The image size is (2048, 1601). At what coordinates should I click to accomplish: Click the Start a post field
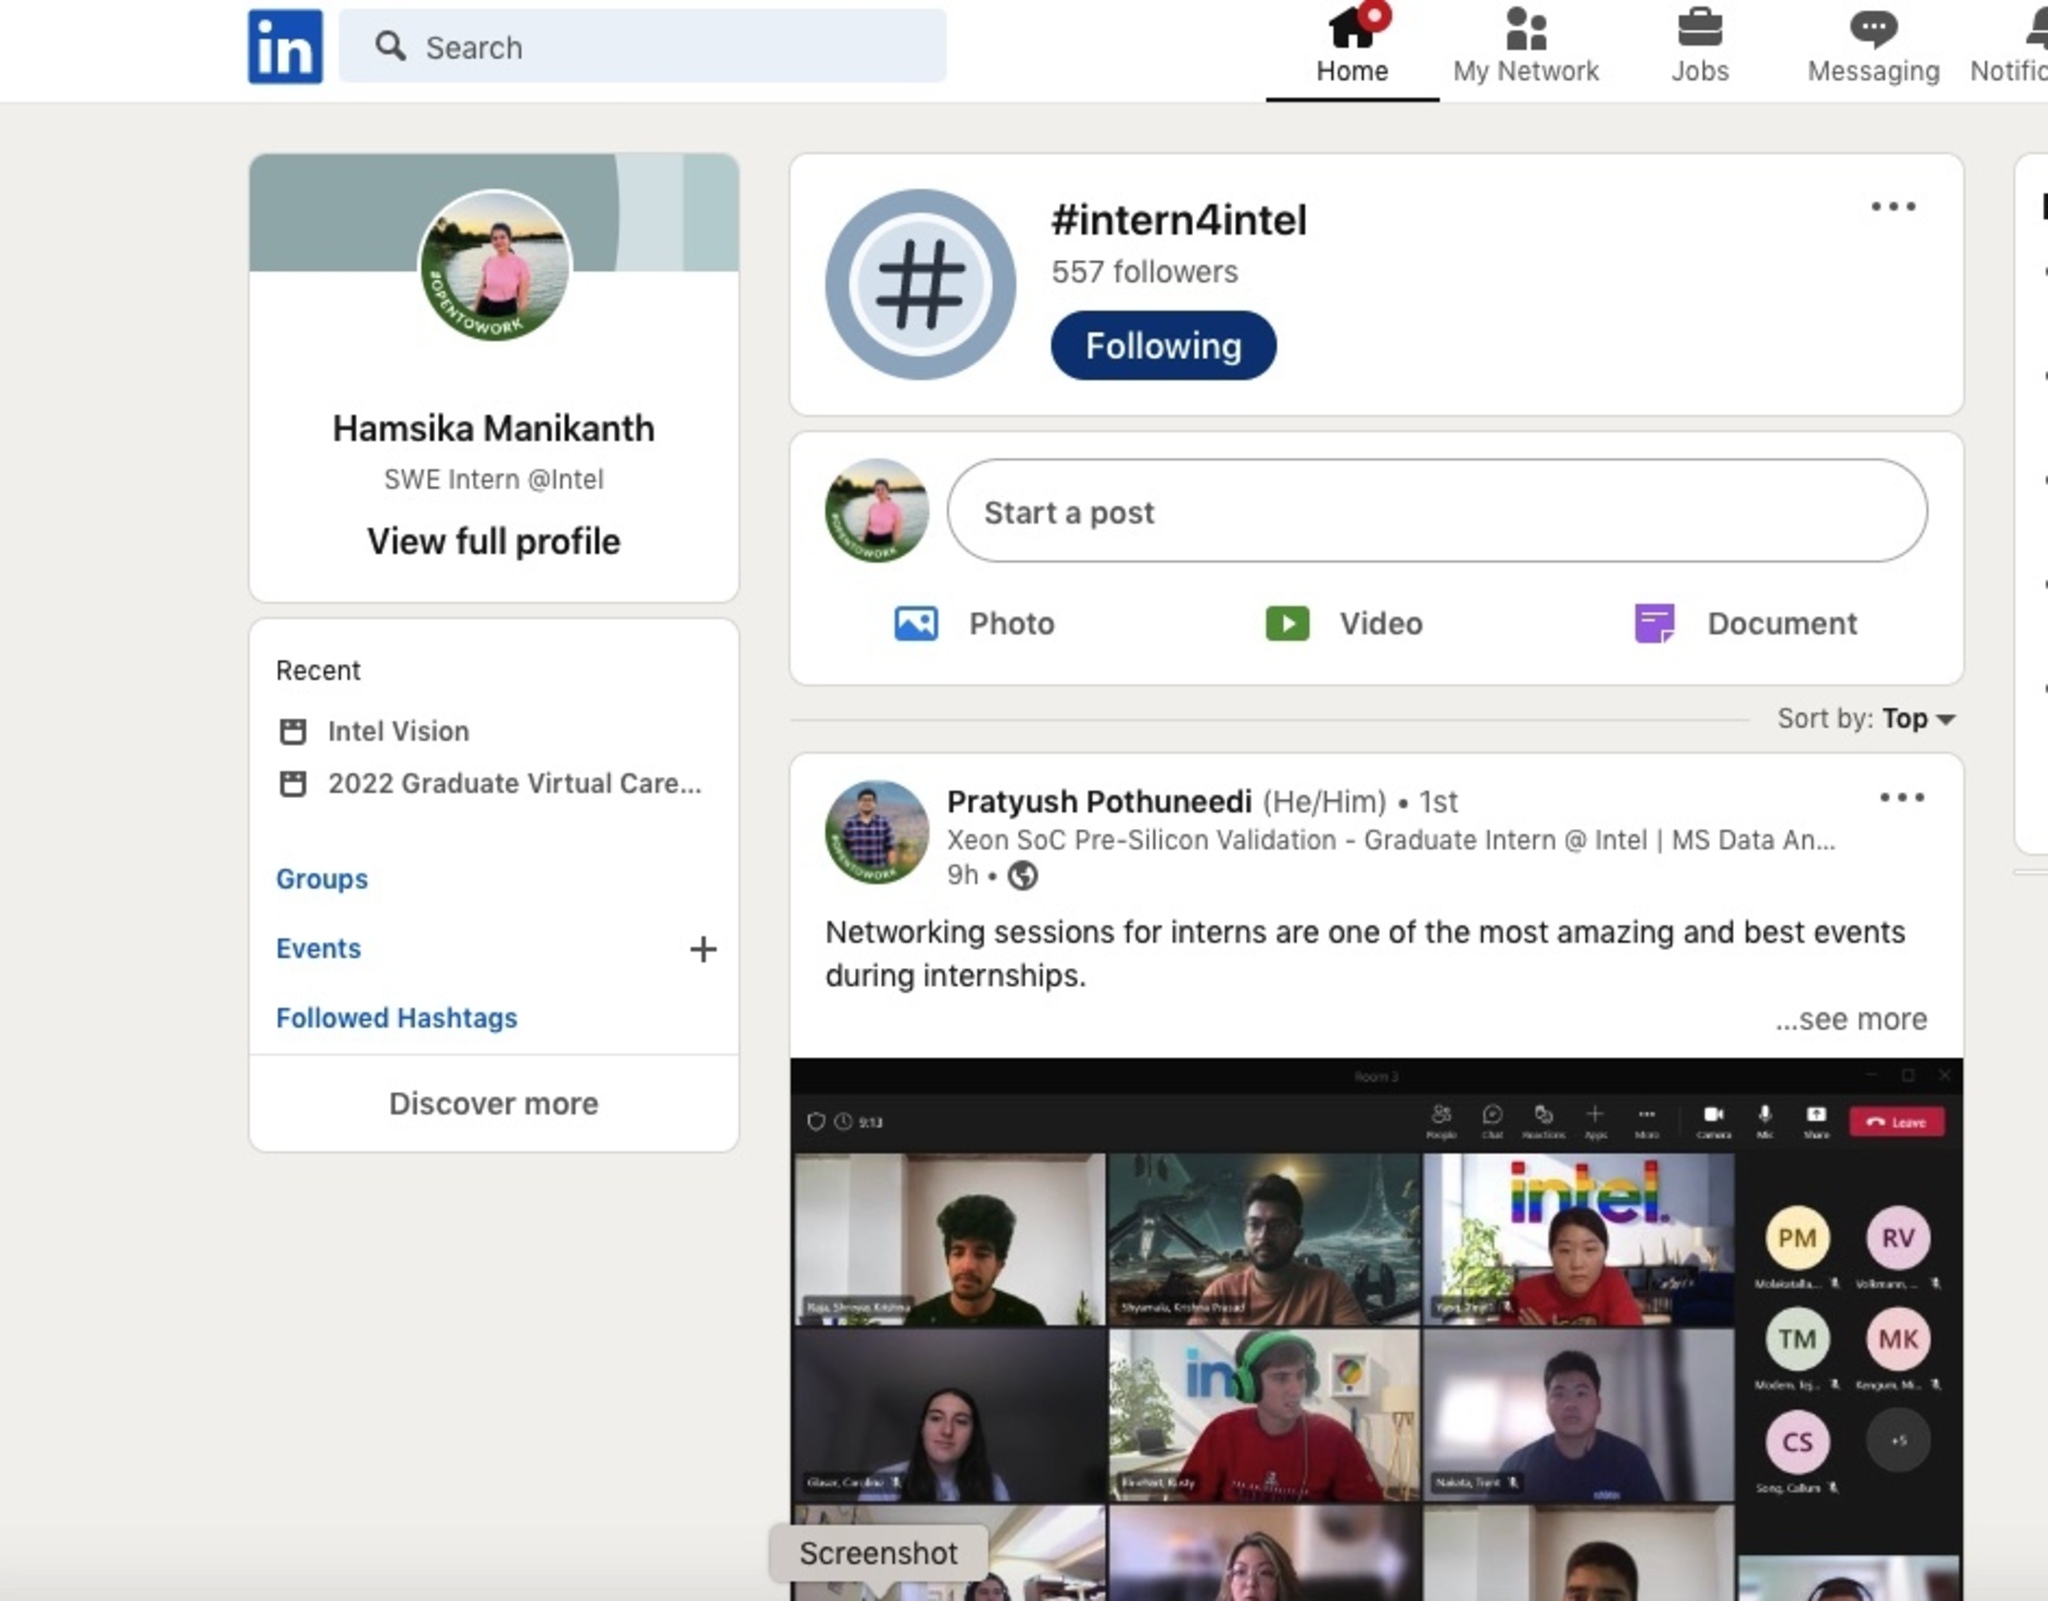point(1436,512)
